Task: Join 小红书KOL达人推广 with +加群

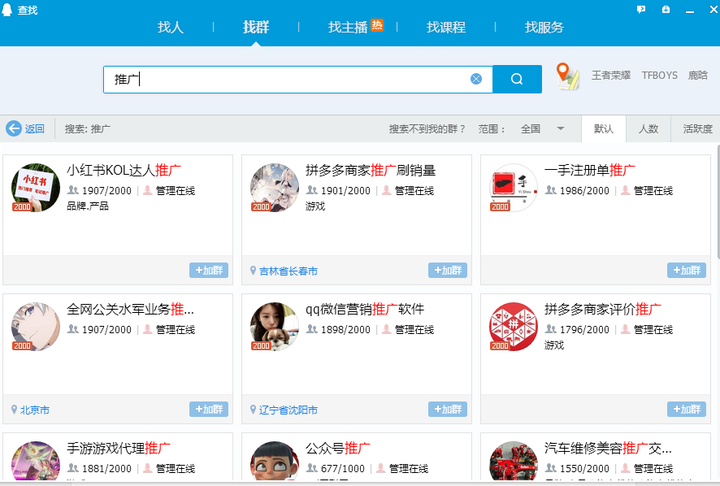Action: [x=208, y=270]
